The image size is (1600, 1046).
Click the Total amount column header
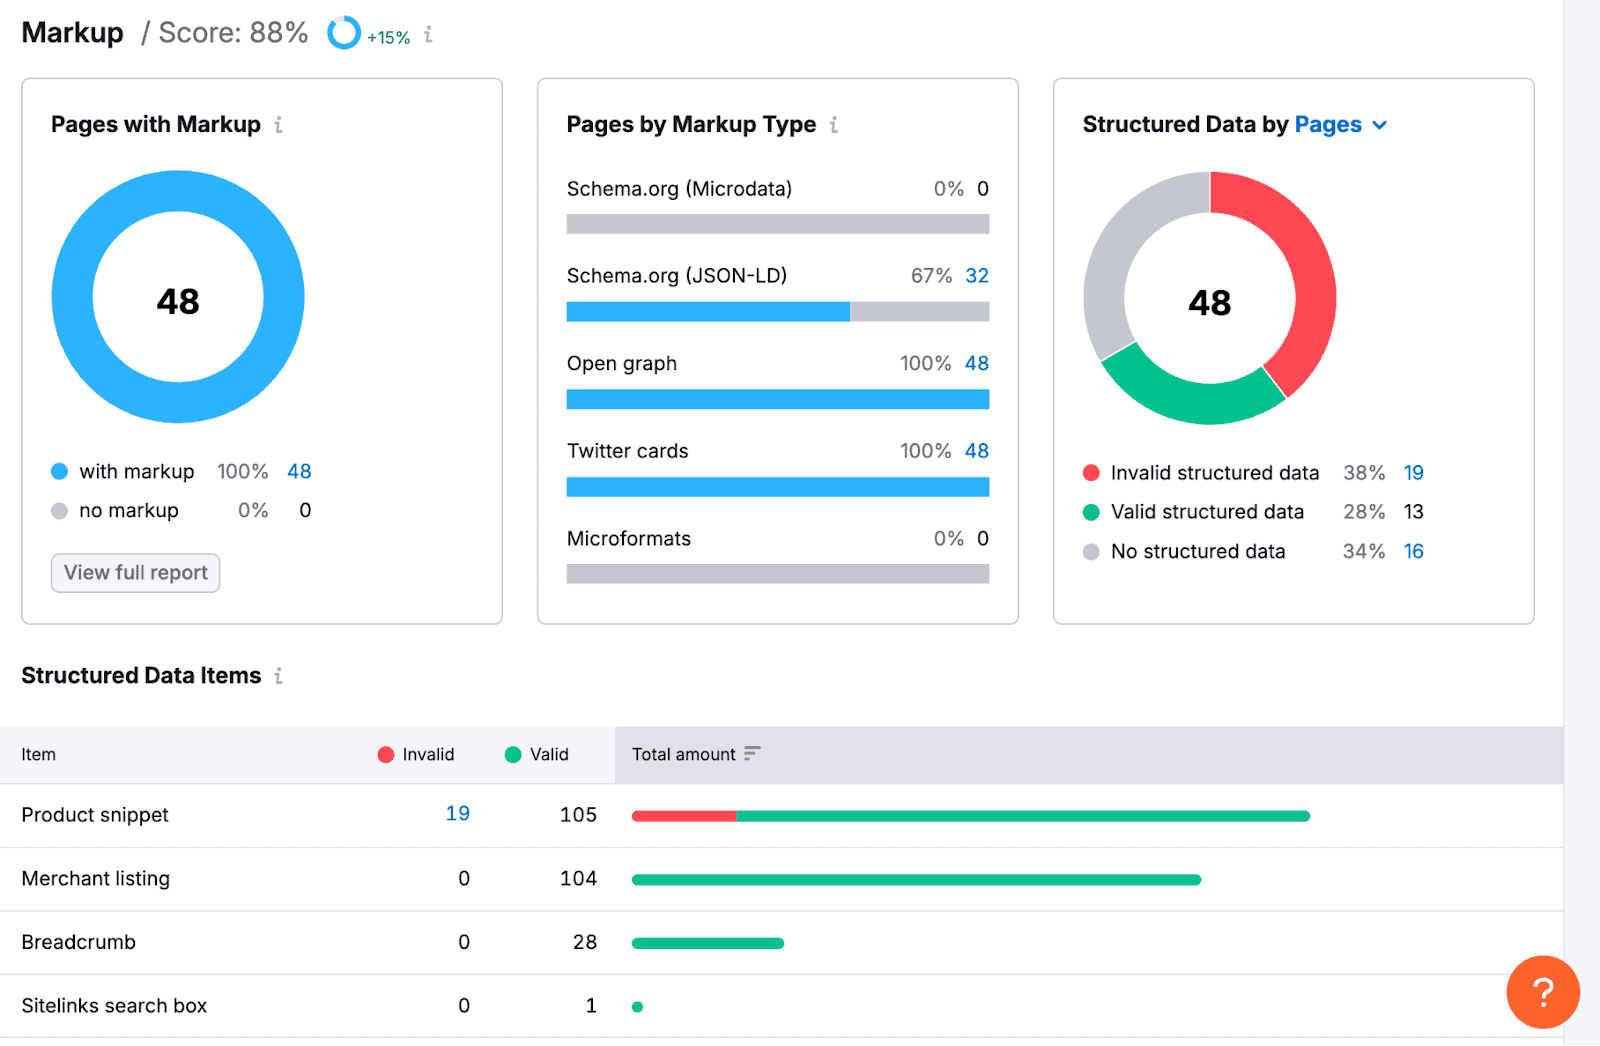tap(684, 755)
